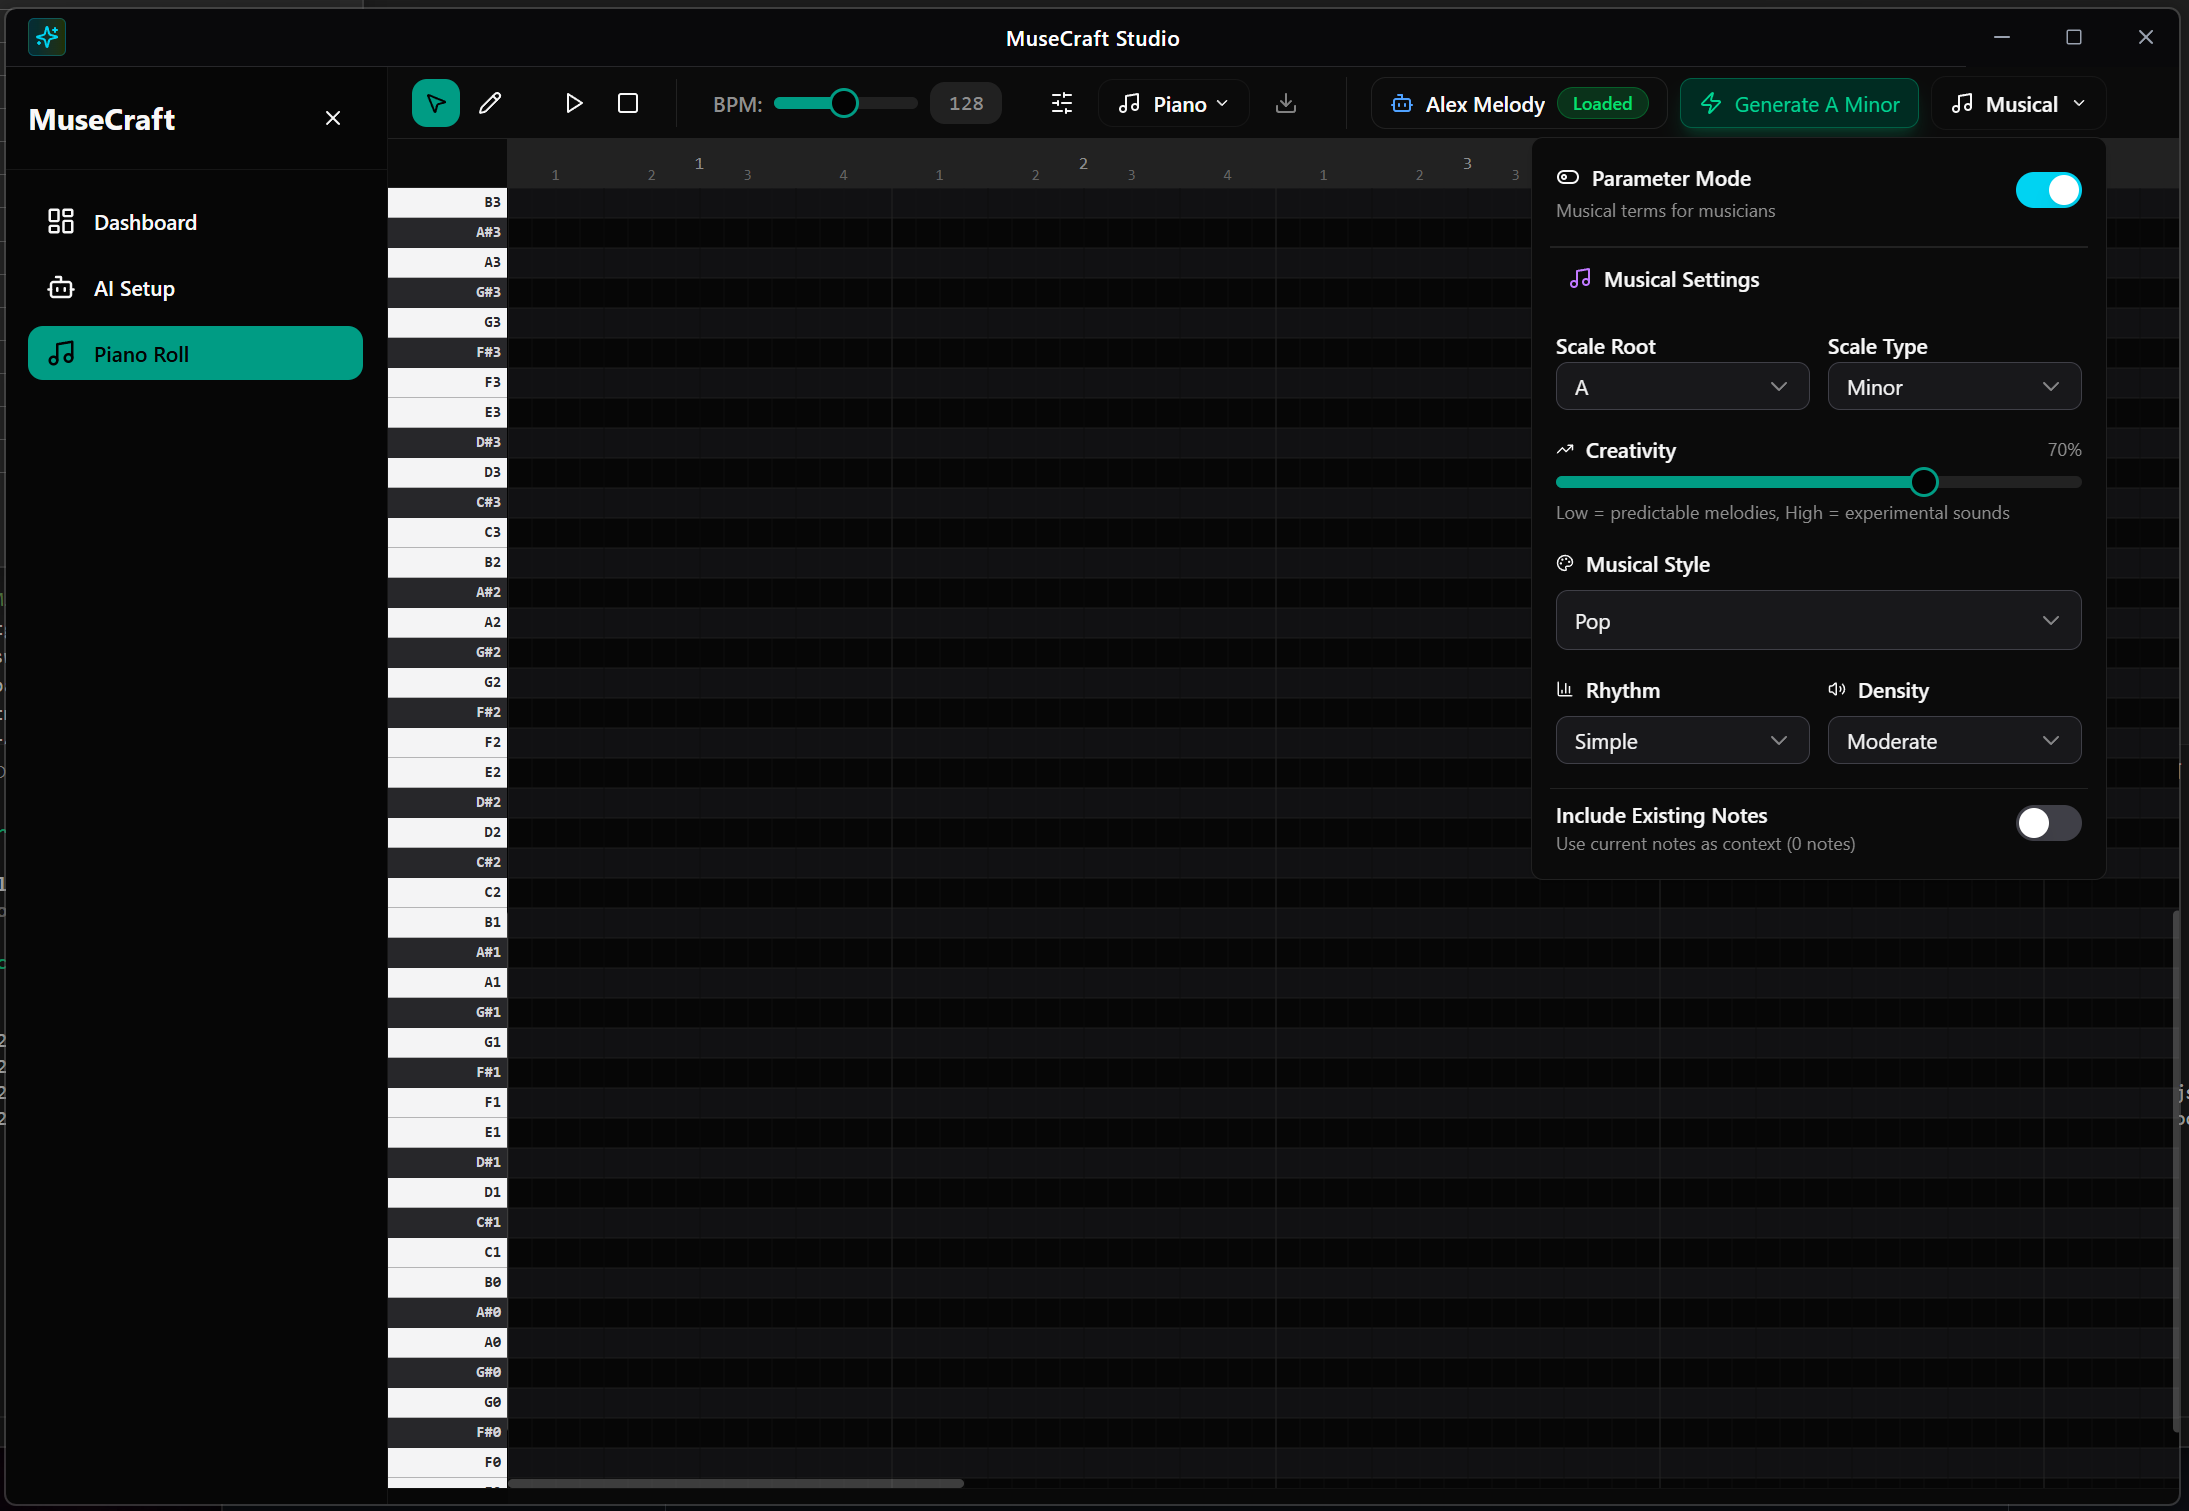Click the vertical scrollbar of piano roll
2189x1511 pixels.
click(x=2176, y=1170)
